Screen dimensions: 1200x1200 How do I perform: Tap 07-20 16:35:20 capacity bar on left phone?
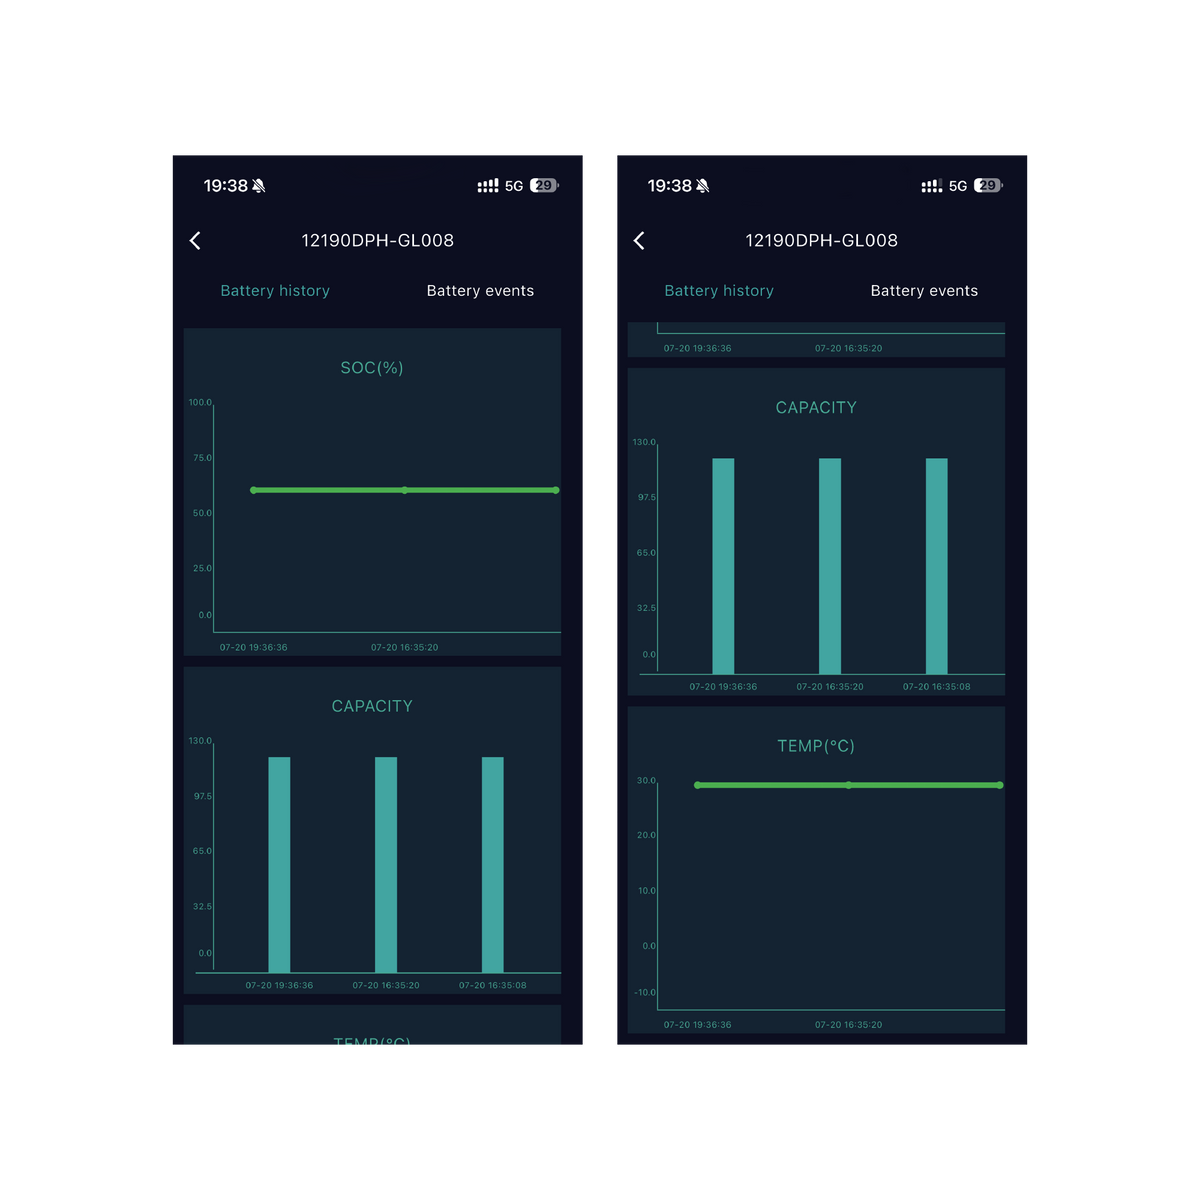pyautogui.click(x=386, y=865)
